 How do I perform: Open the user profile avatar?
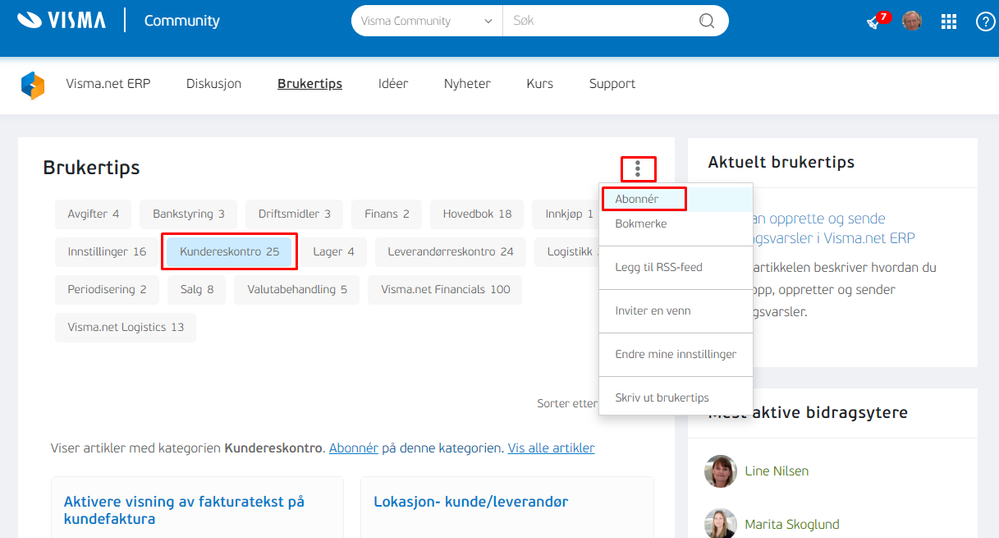point(912,20)
